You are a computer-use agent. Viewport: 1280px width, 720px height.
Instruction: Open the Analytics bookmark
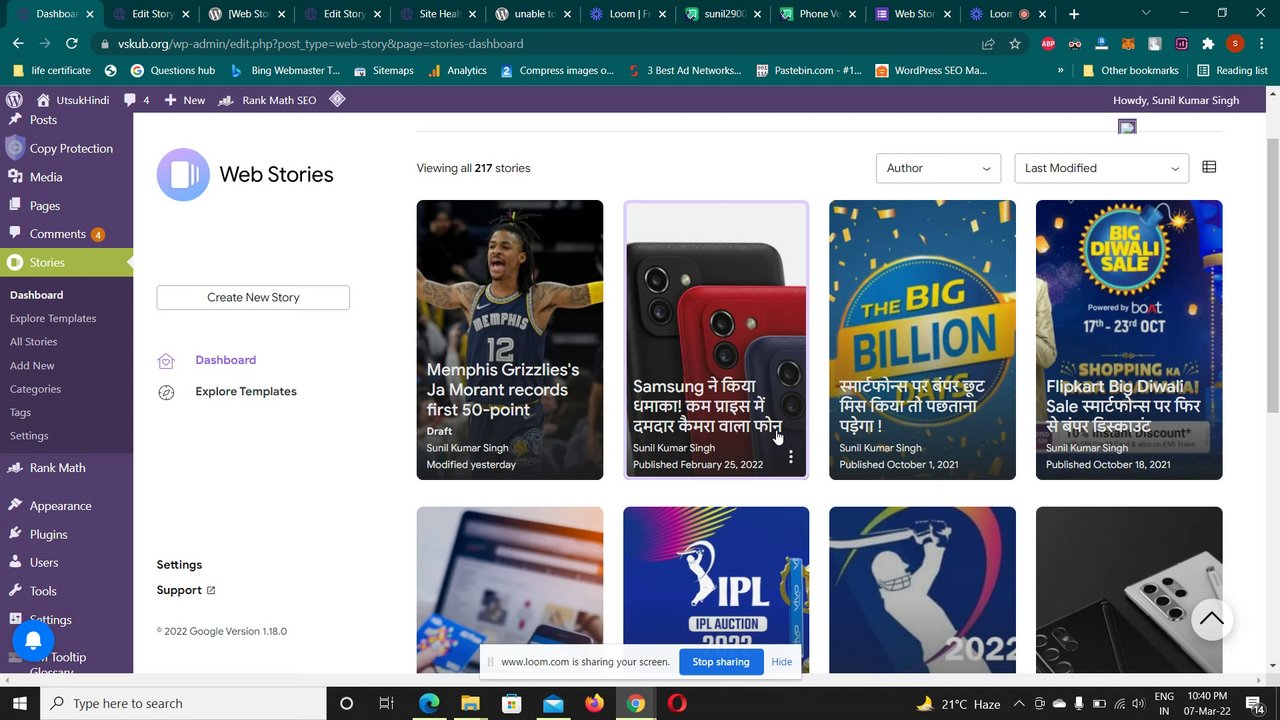[457, 71]
